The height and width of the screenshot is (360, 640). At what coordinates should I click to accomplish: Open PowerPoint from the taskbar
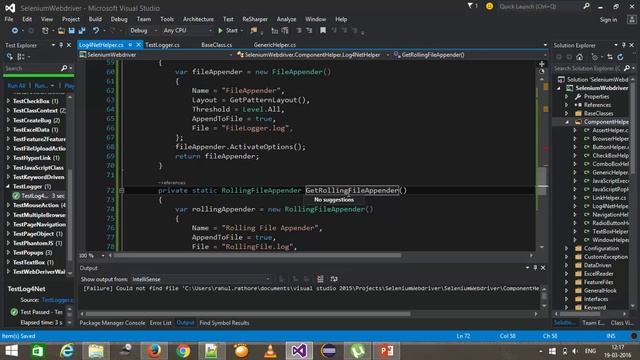point(387,351)
